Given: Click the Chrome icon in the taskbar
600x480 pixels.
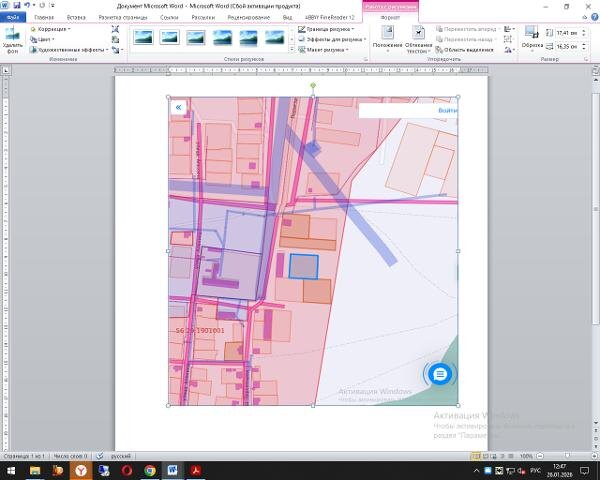Looking at the screenshot, I should point(149,469).
